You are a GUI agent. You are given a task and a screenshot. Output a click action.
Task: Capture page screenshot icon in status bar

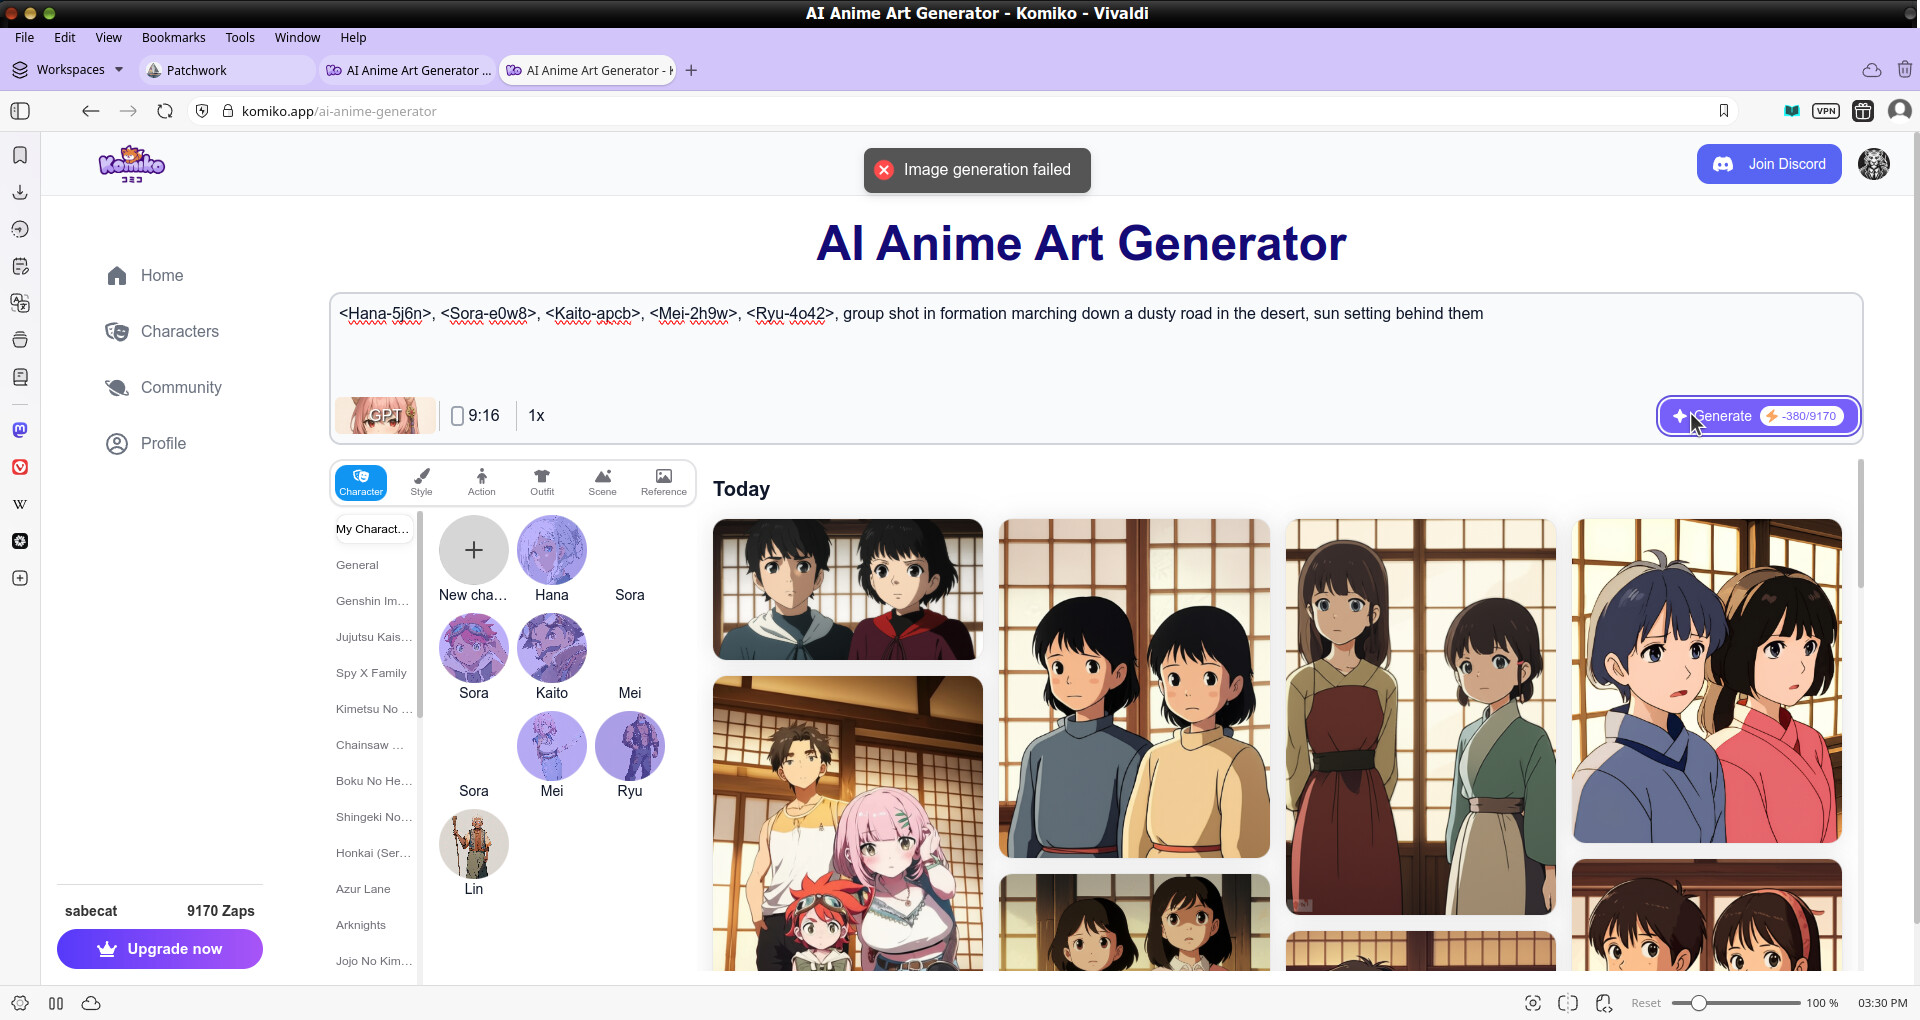tap(1532, 1003)
